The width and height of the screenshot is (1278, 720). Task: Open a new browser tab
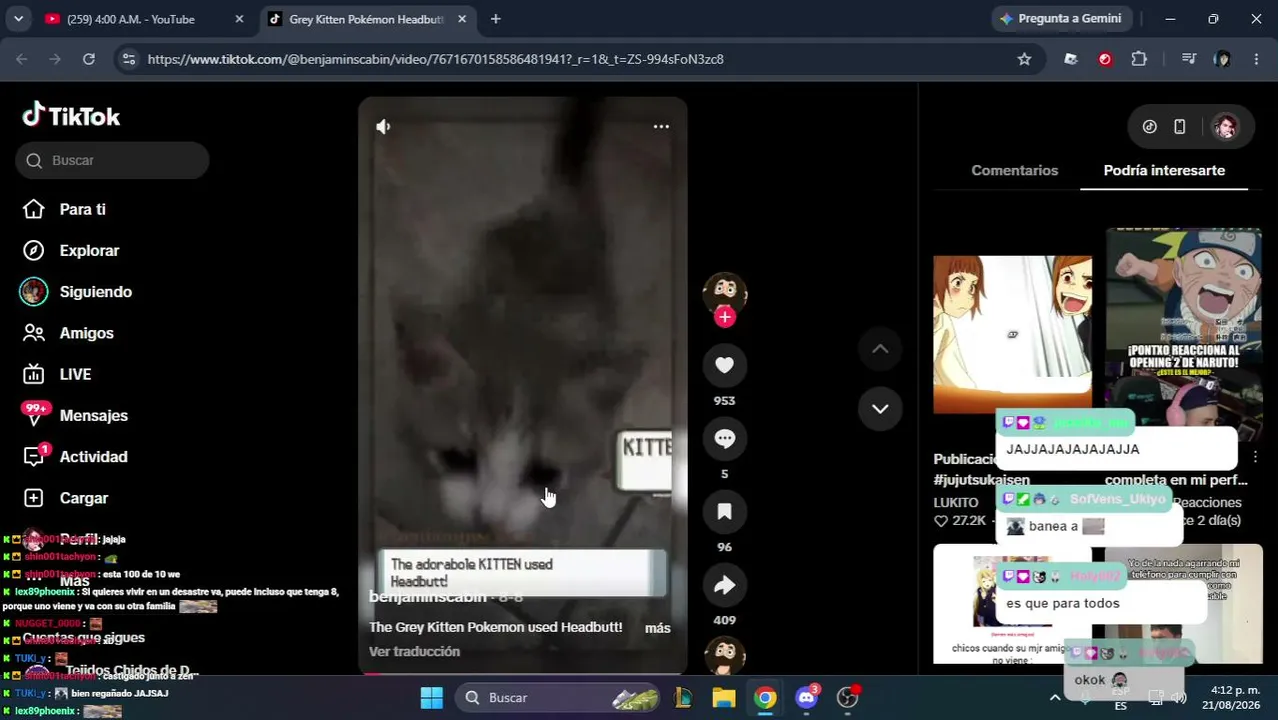[495, 19]
